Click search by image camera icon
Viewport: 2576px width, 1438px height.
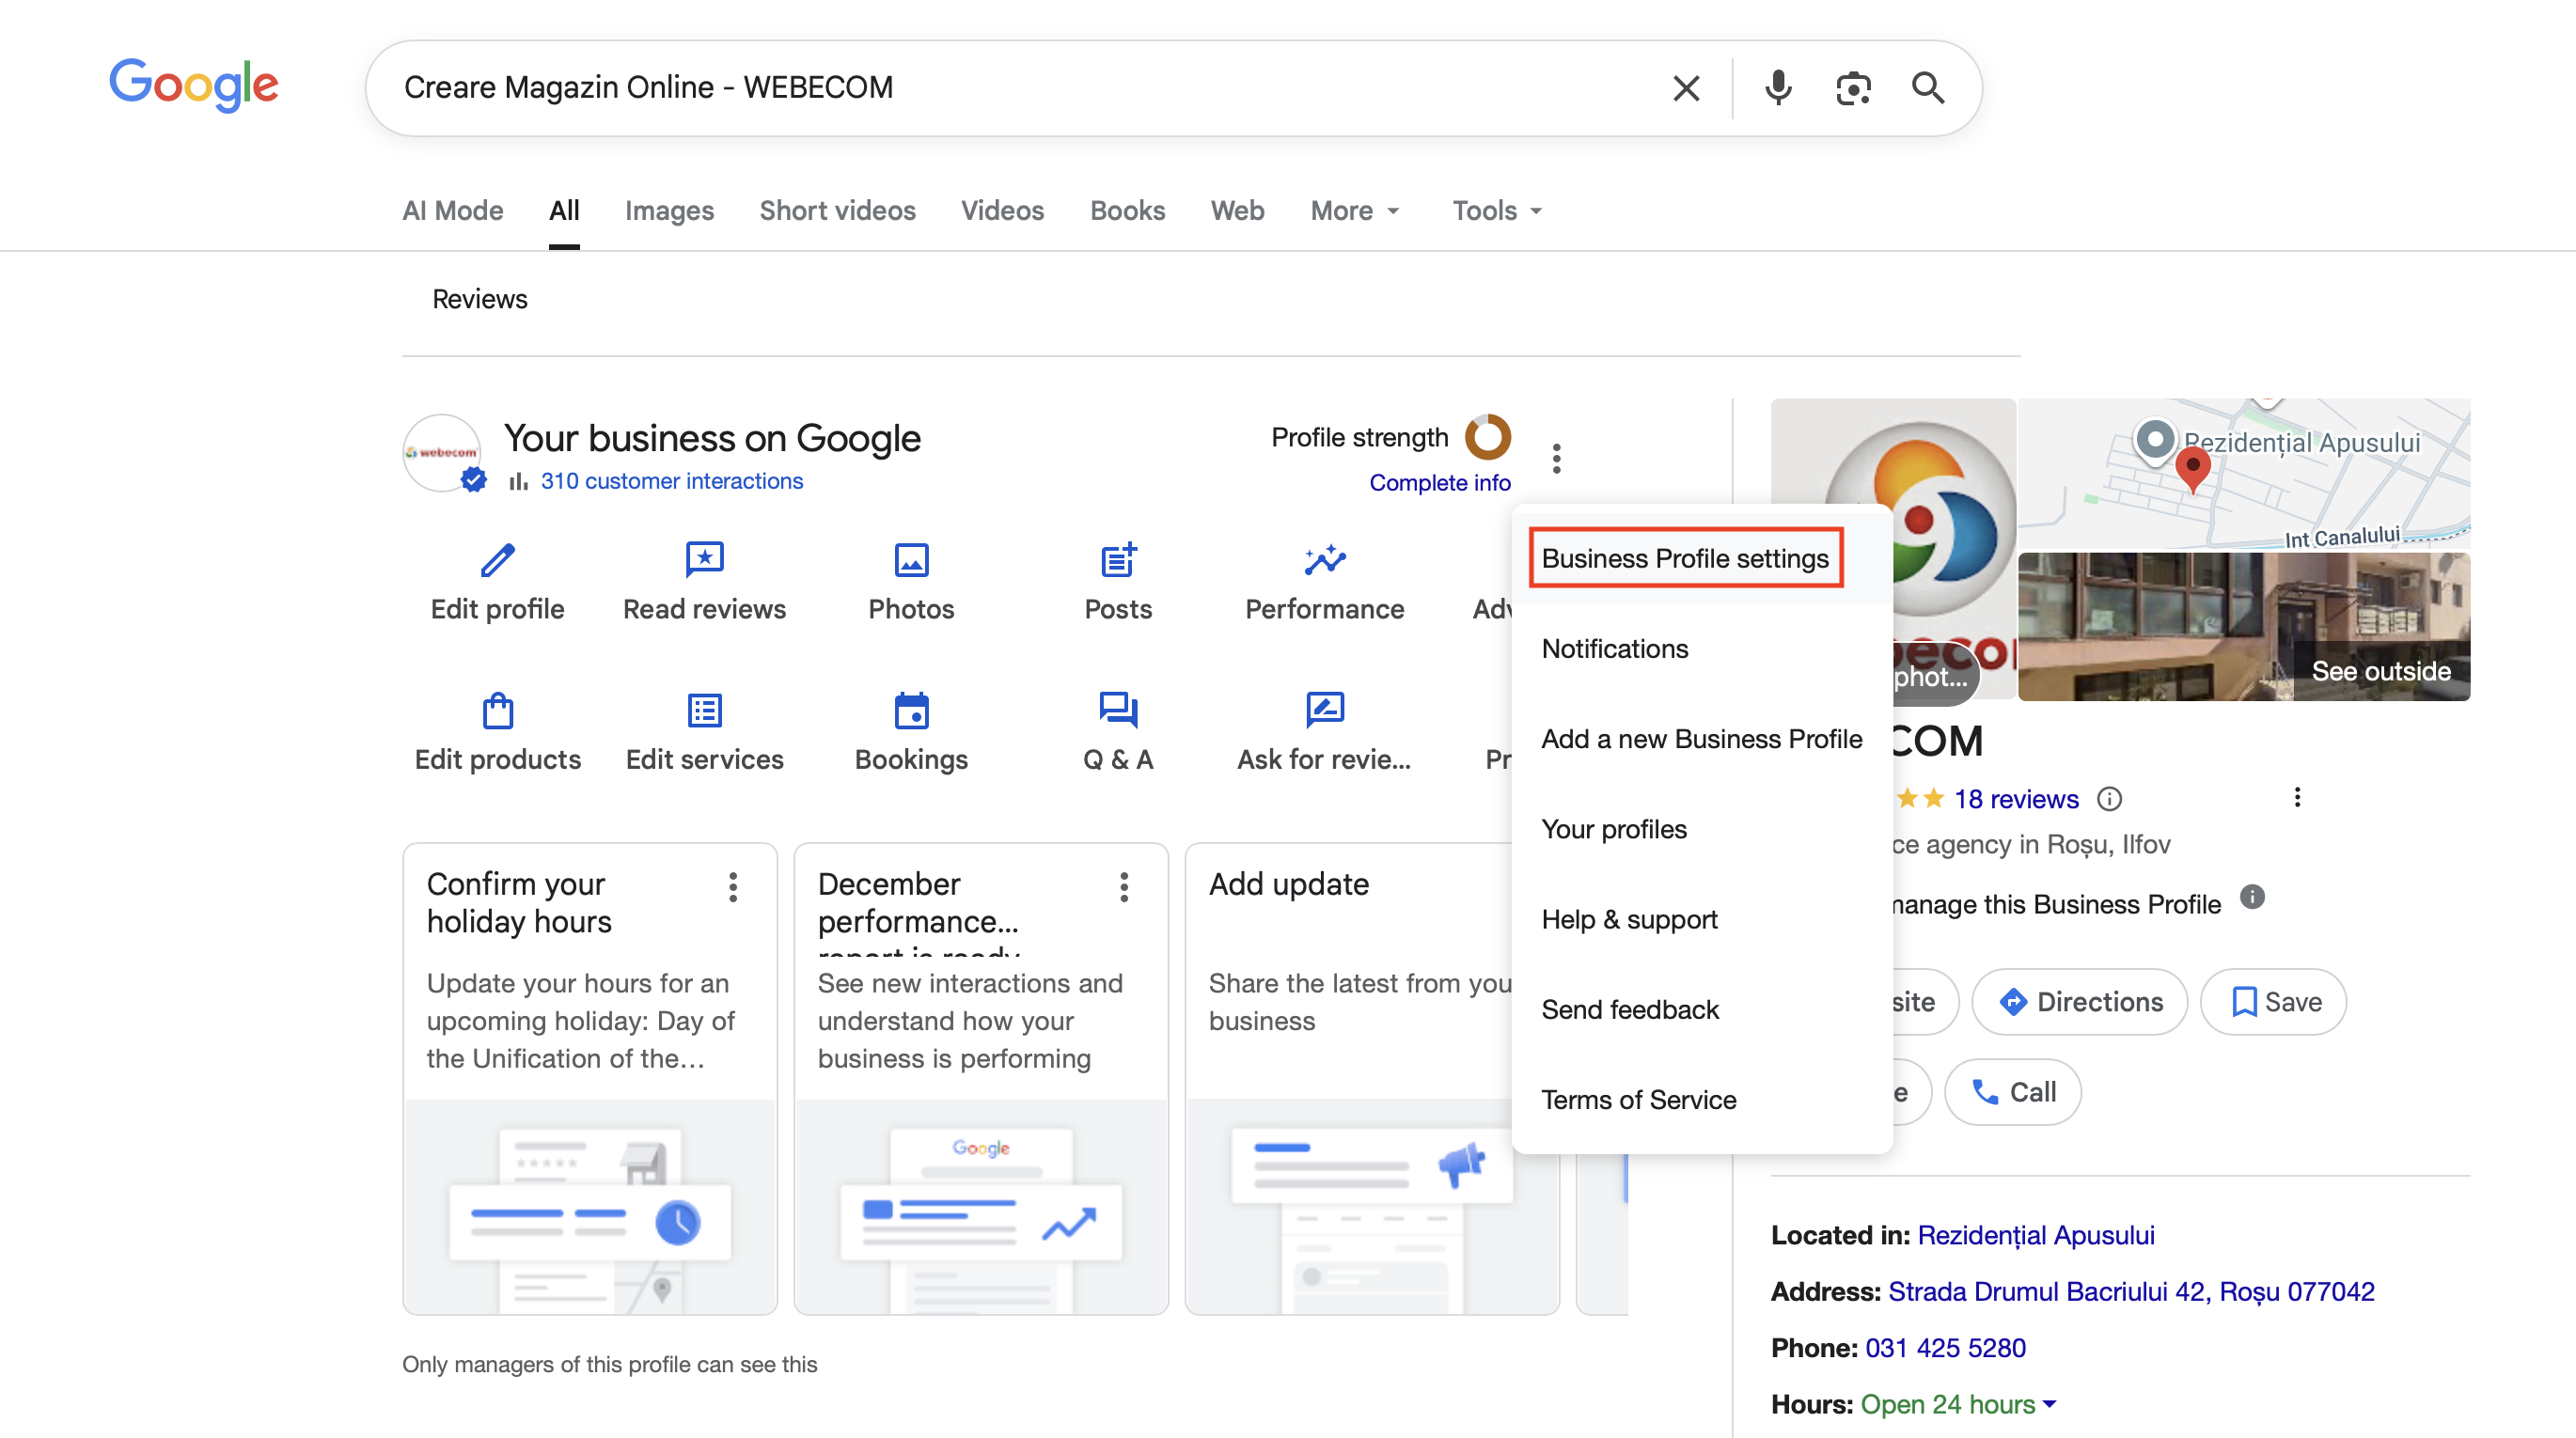(1853, 88)
